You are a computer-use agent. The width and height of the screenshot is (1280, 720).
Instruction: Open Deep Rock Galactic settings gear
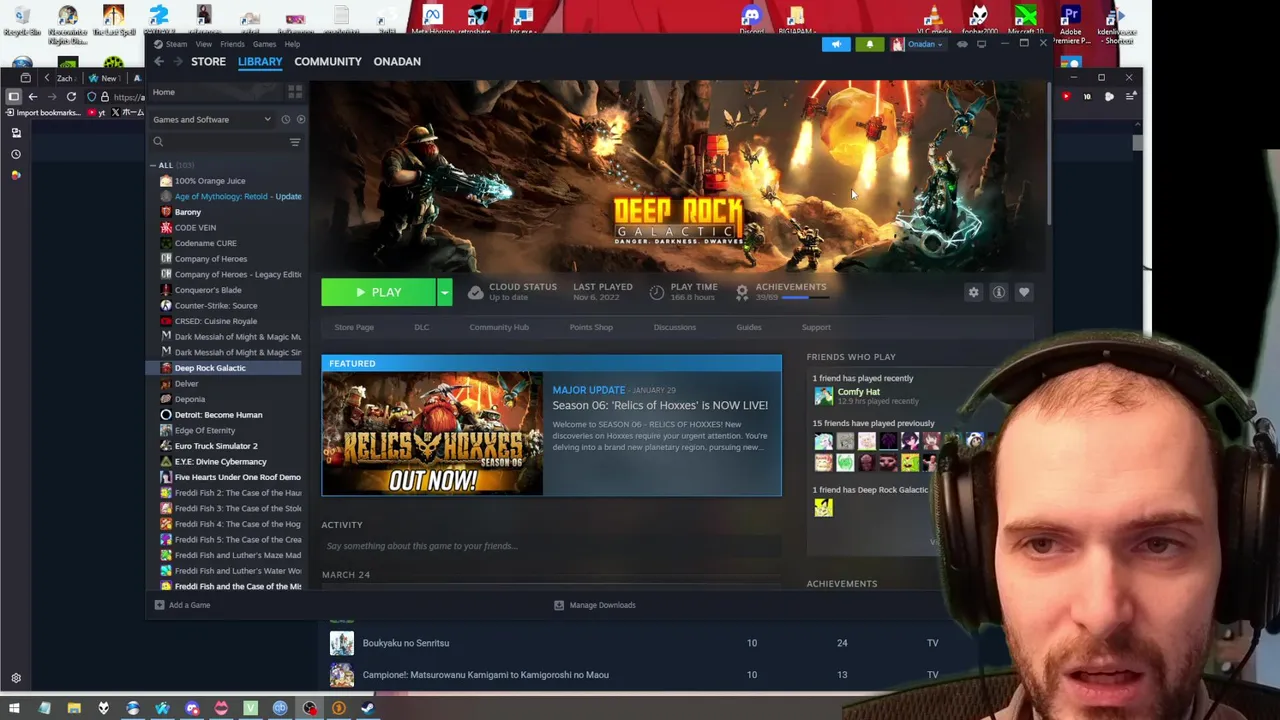[973, 292]
